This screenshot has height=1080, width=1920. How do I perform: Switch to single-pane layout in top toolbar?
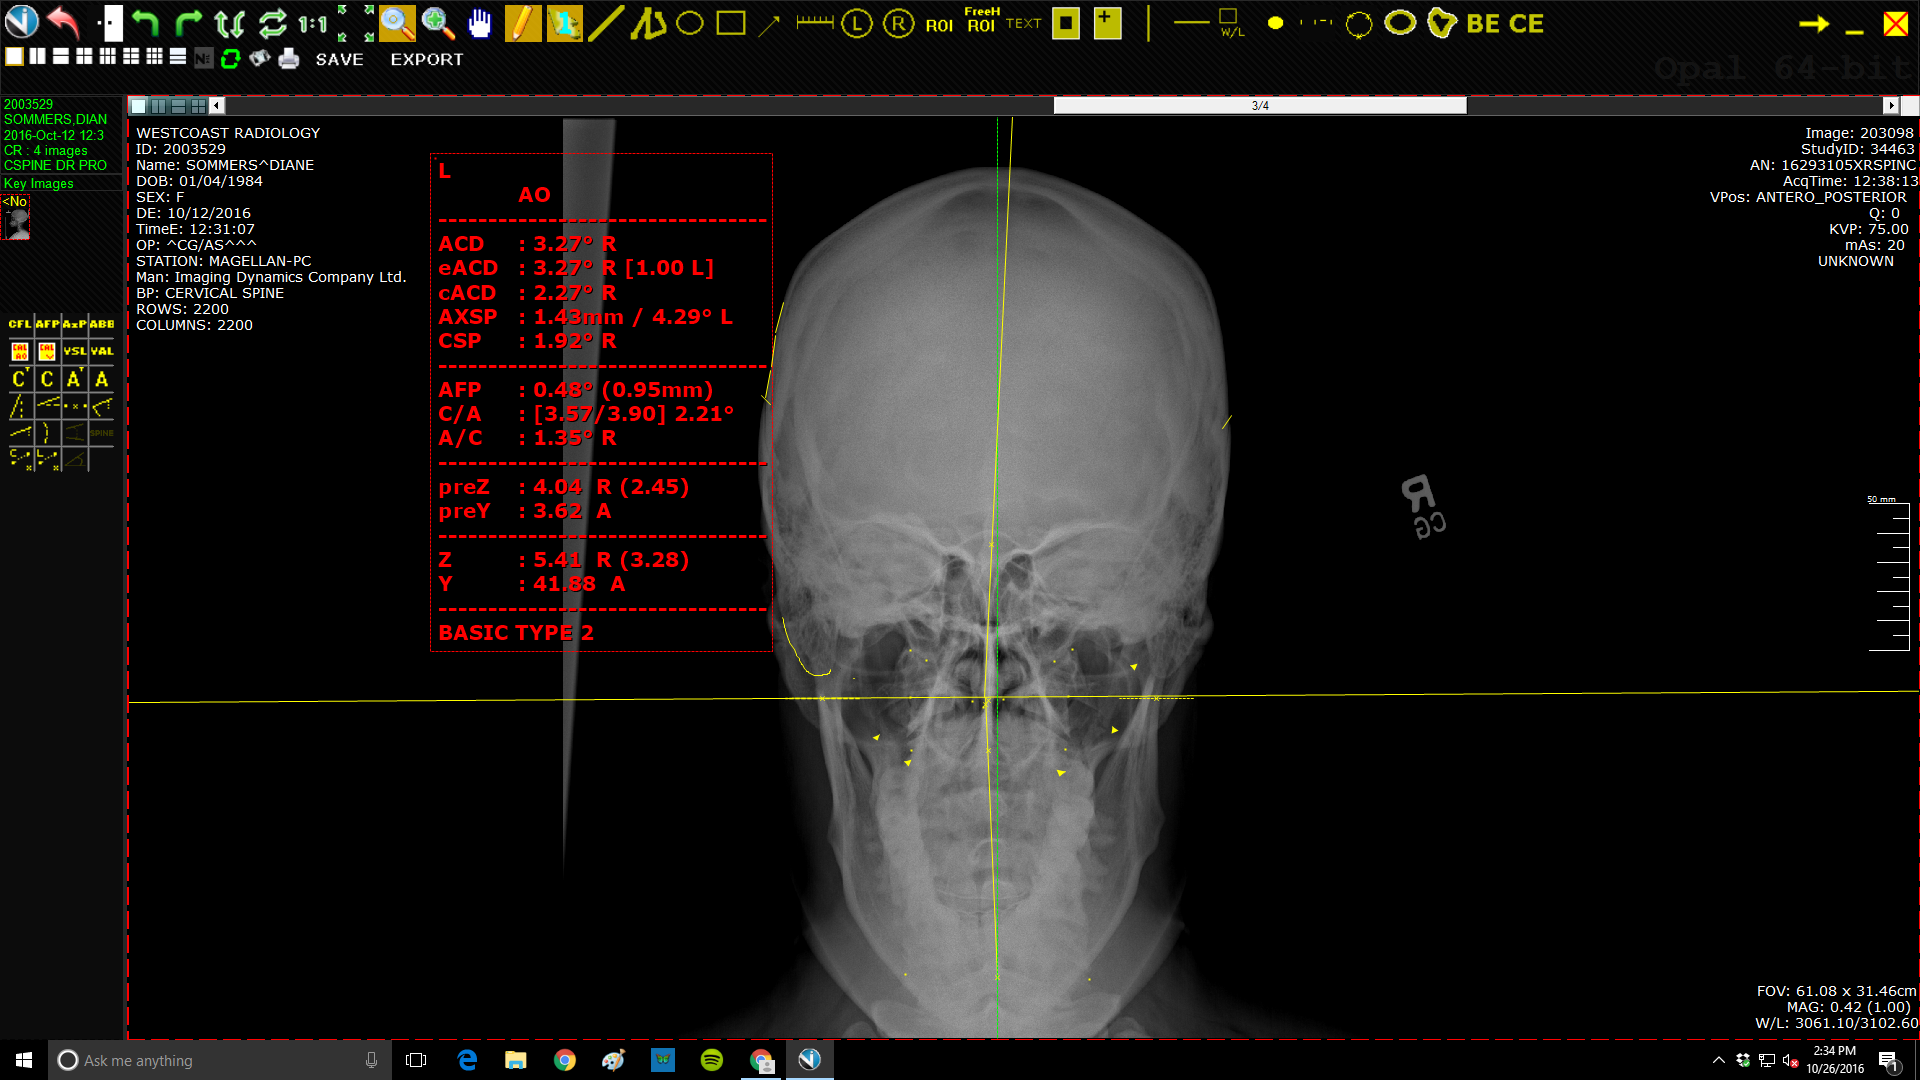point(14,57)
